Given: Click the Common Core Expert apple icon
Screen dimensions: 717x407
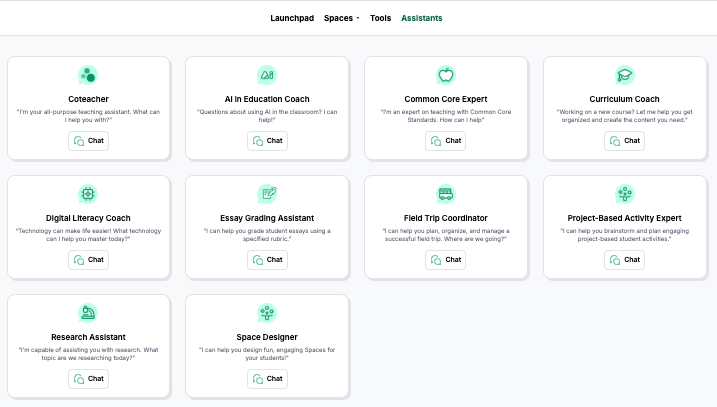Looking at the screenshot, I should click(446, 75).
